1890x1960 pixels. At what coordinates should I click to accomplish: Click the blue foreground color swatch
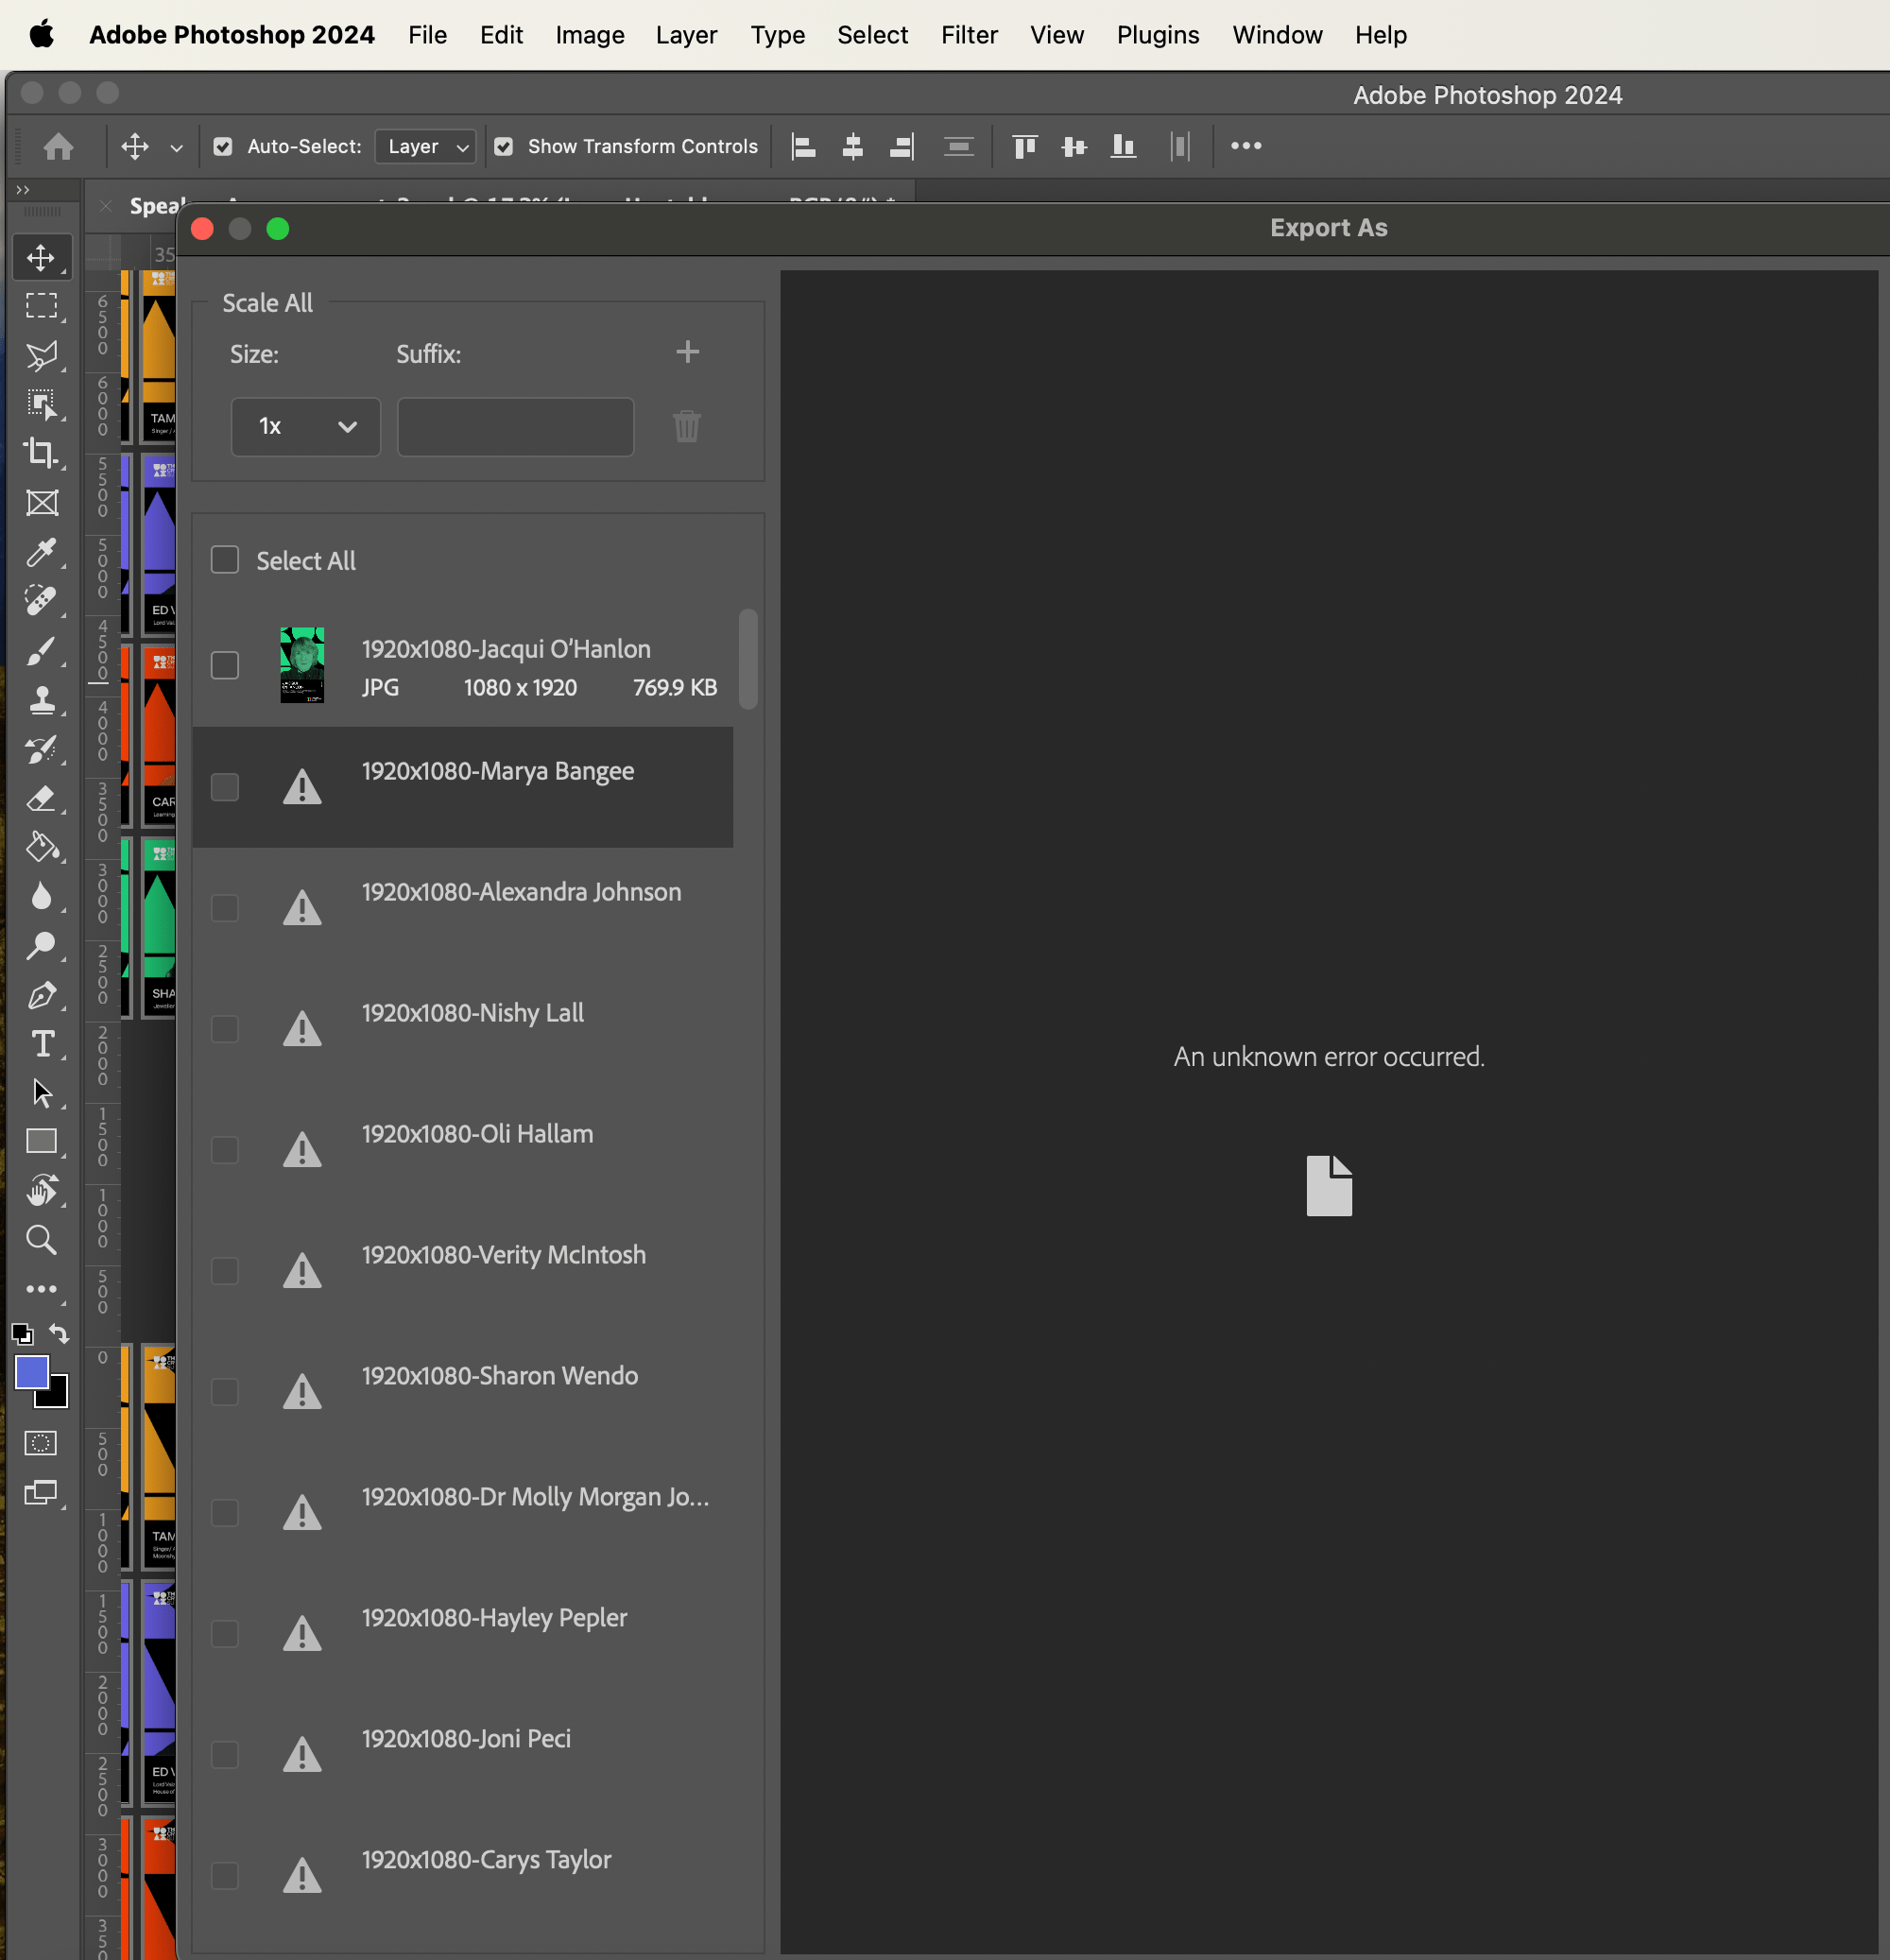pos(33,1373)
